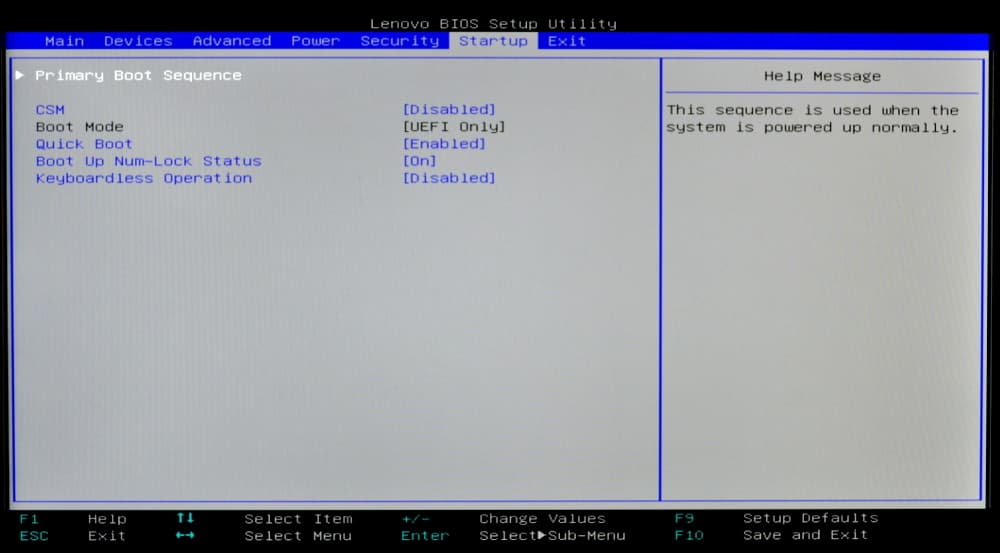Click the left-right arrows key icon
Screen dimensions: 1000x553
pos(185,535)
